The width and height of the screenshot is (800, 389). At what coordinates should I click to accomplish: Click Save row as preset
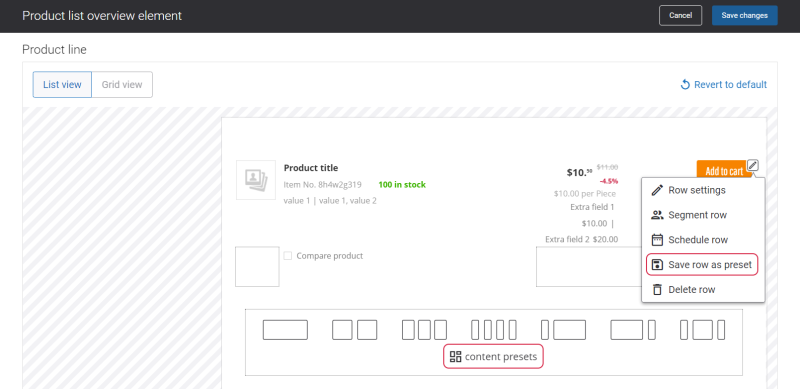pyautogui.click(x=702, y=264)
